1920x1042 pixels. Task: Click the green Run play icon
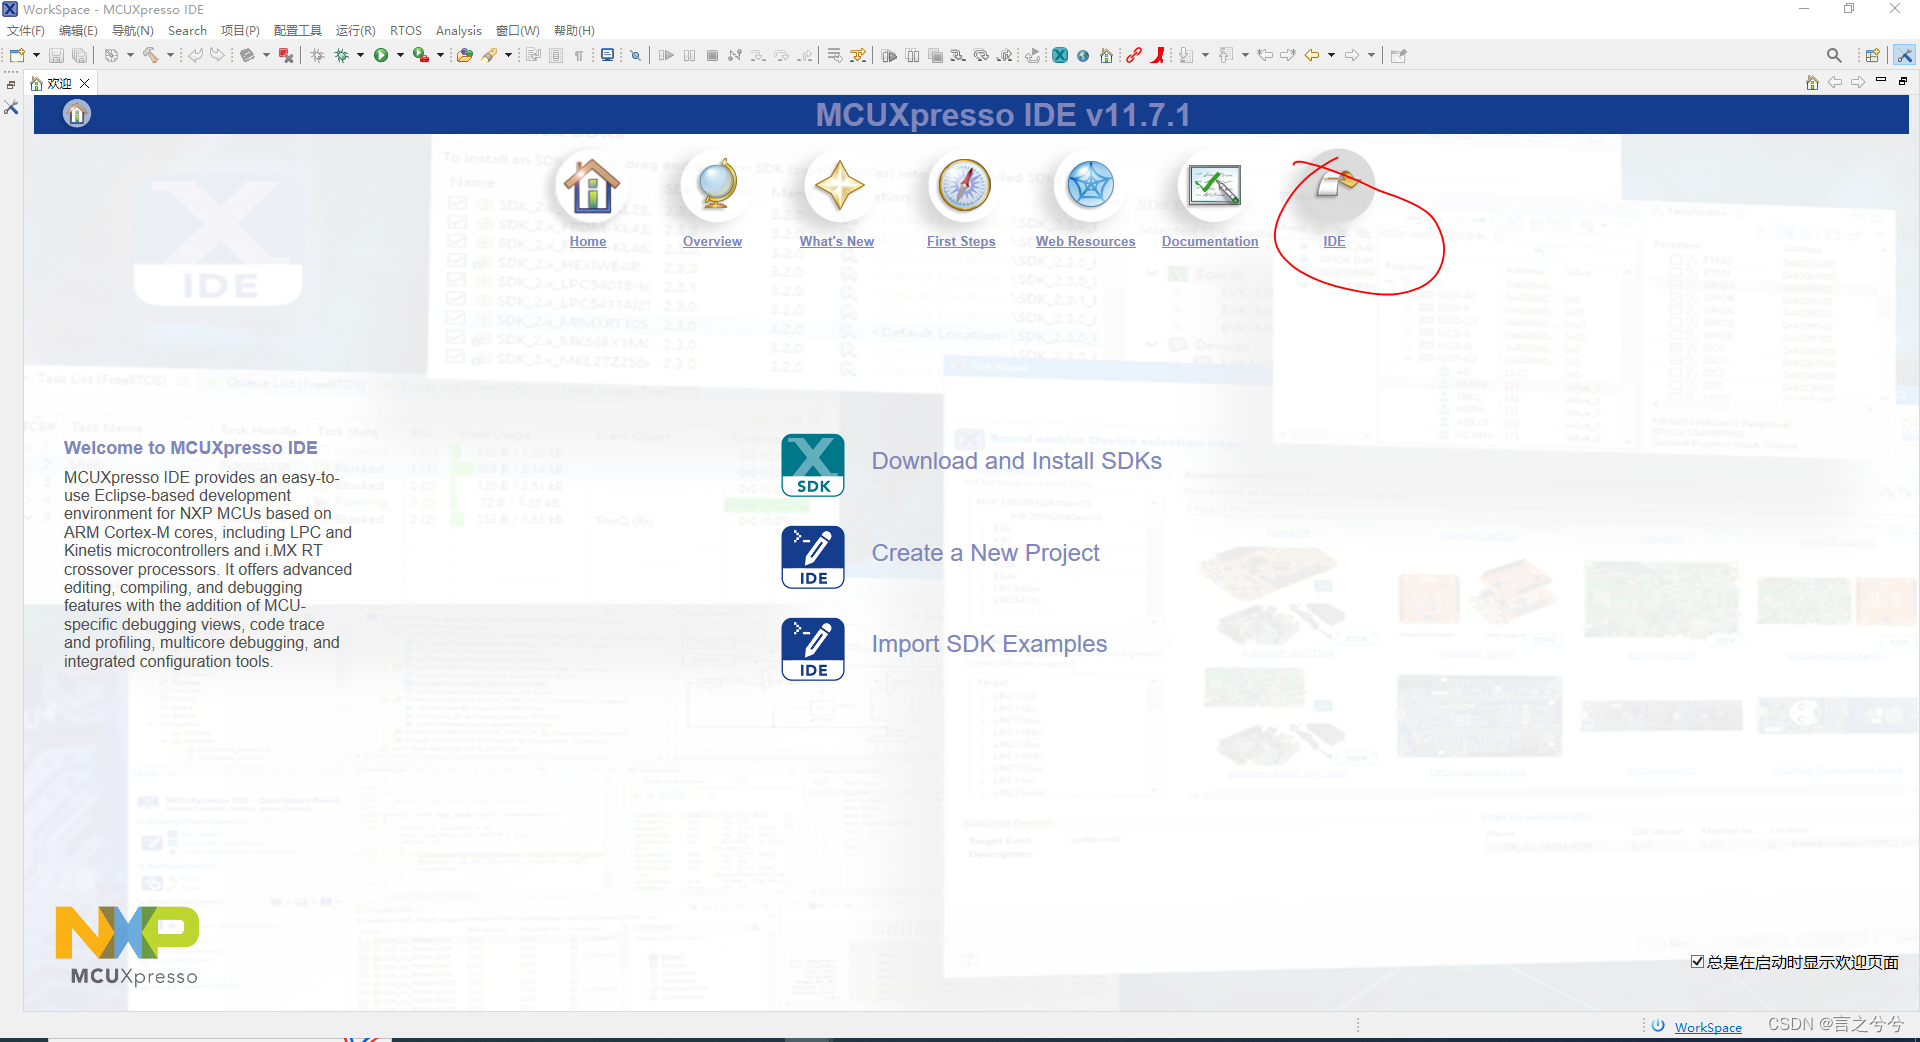click(x=381, y=55)
